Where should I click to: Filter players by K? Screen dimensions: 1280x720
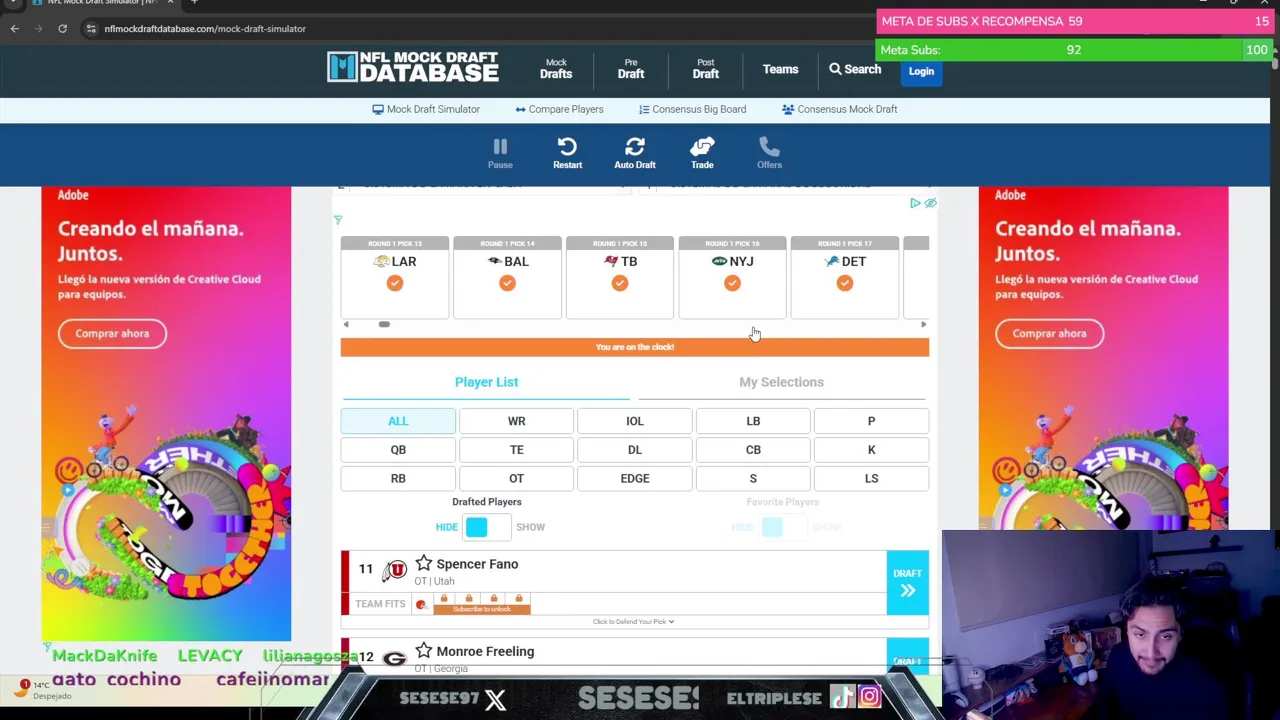pyautogui.click(x=871, y=450)
